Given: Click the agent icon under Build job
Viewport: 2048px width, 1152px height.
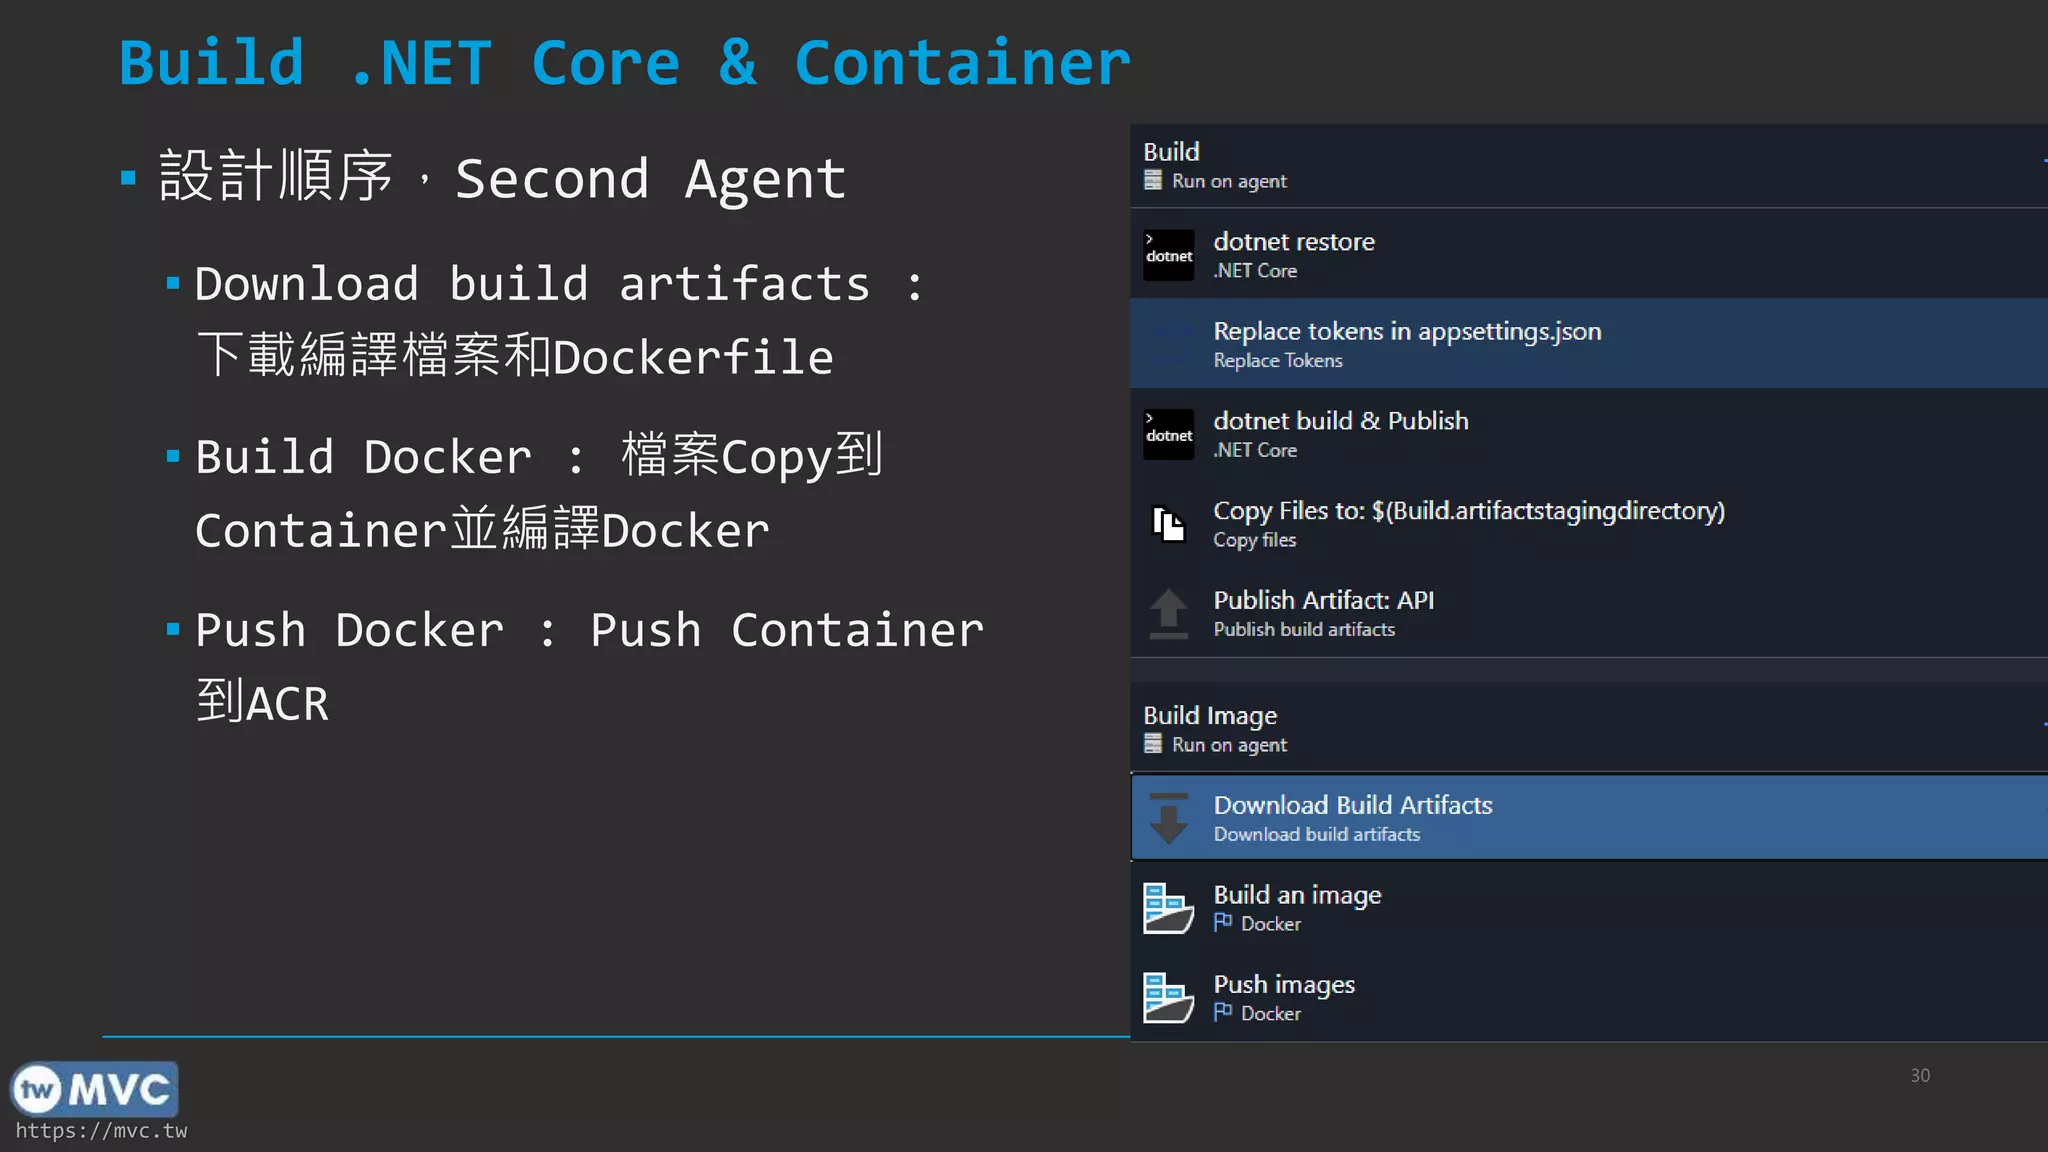Looking at the screenshot, I should [1153, 181].
